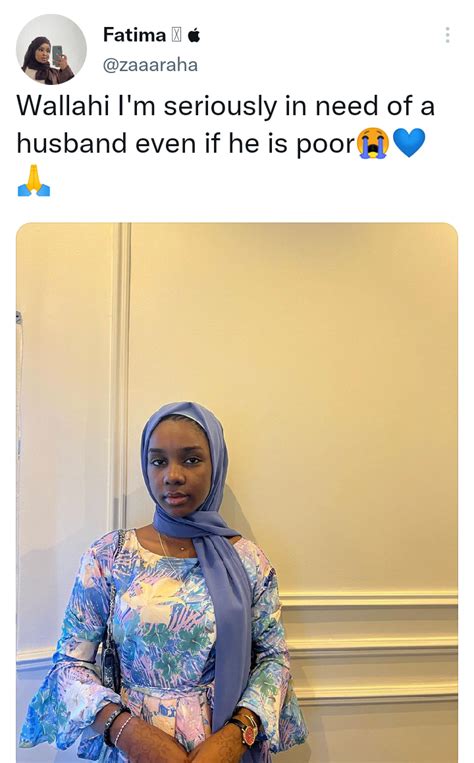This screenshot has height=763, width=474.
Task: Click the tweet text starting with Wallahi
Action: click(x=225, y=125)
